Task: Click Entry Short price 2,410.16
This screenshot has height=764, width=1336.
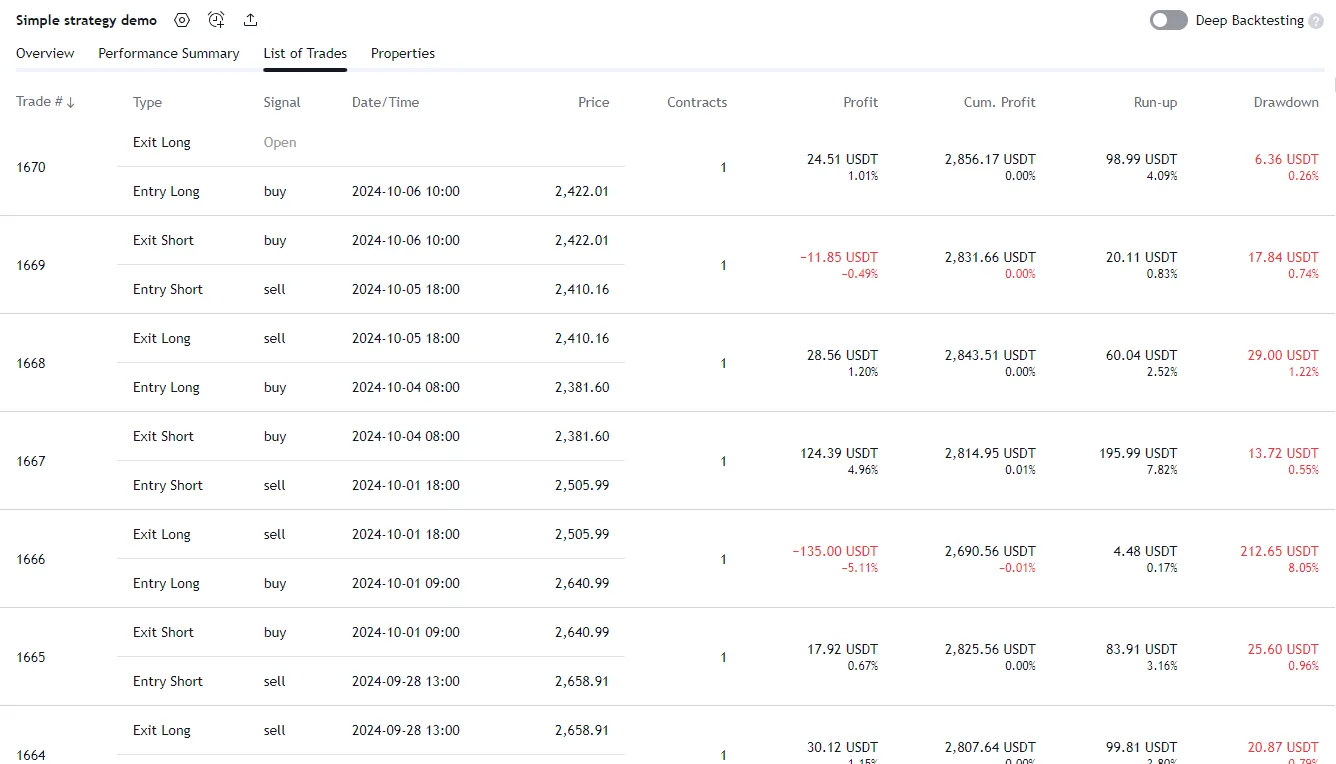Action: 582,289
